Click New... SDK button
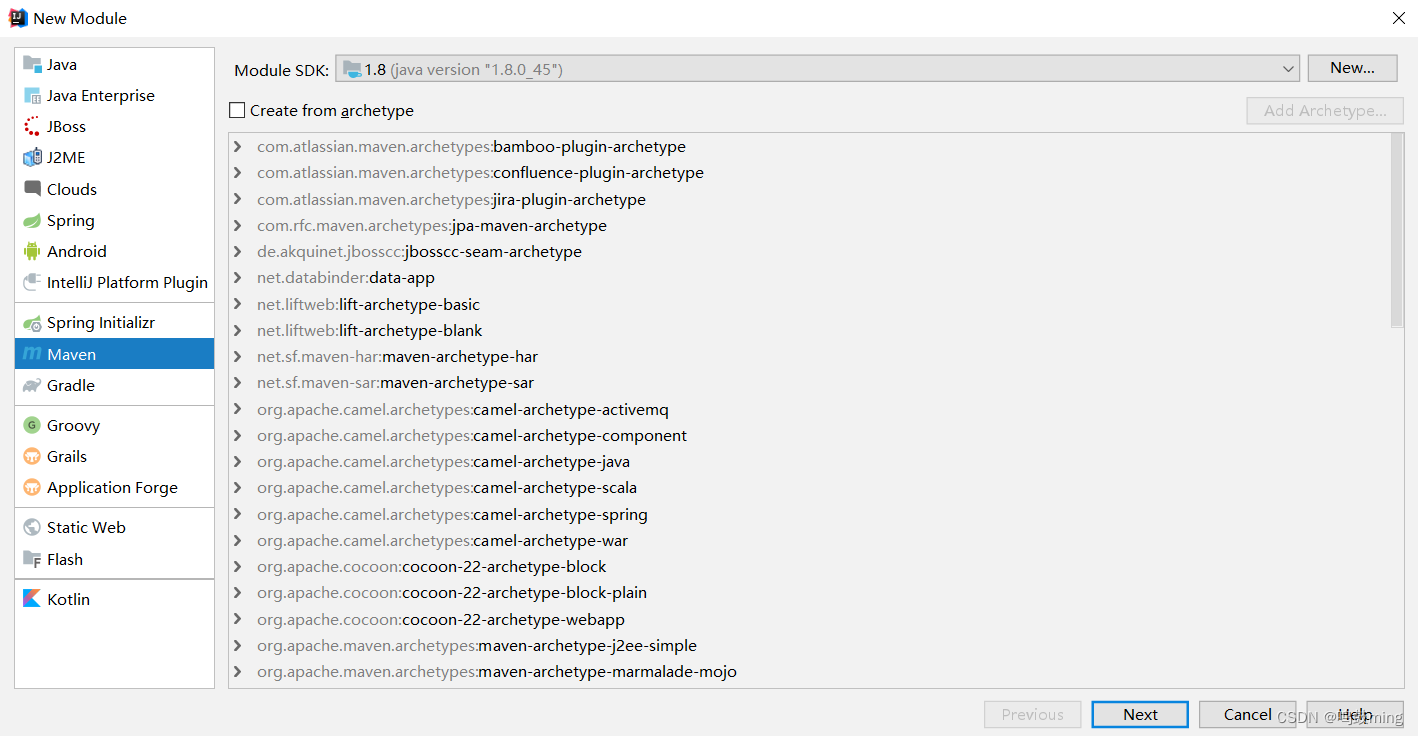The image size is (1418, 736). click(1352, 68)
